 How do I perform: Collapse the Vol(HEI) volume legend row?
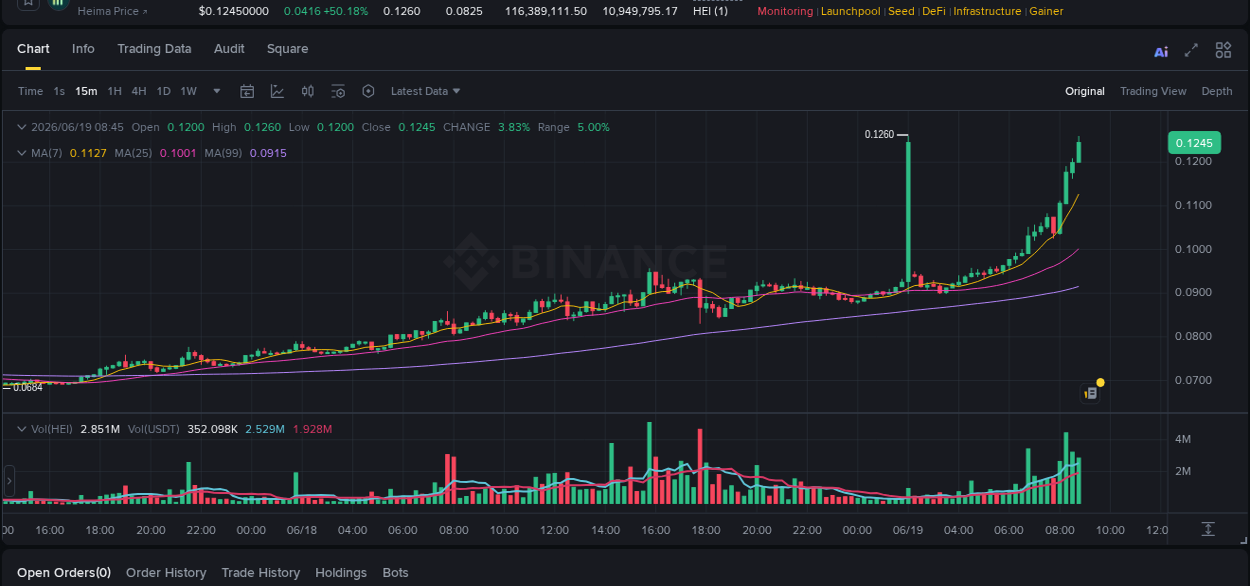pyautogui.click(x=21, y=429)
